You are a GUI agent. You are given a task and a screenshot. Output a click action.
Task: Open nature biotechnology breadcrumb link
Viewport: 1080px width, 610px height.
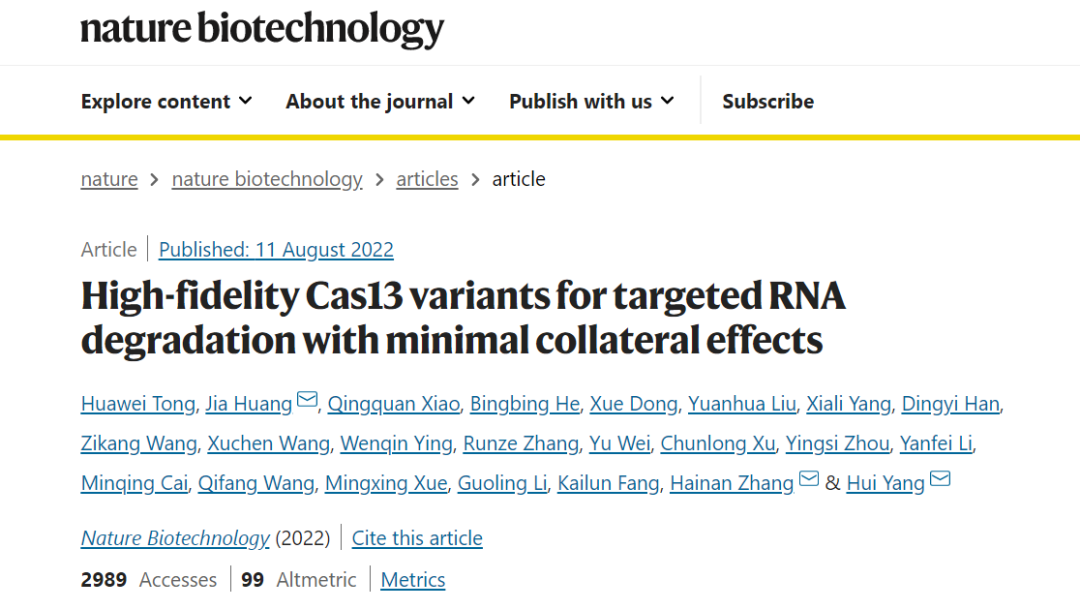[267, 179]
